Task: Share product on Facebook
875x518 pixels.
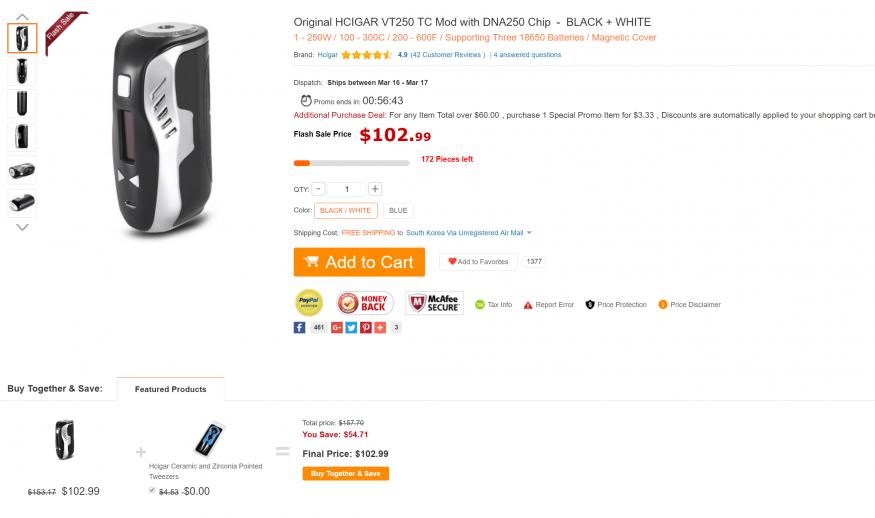Action: coord(299,327)
